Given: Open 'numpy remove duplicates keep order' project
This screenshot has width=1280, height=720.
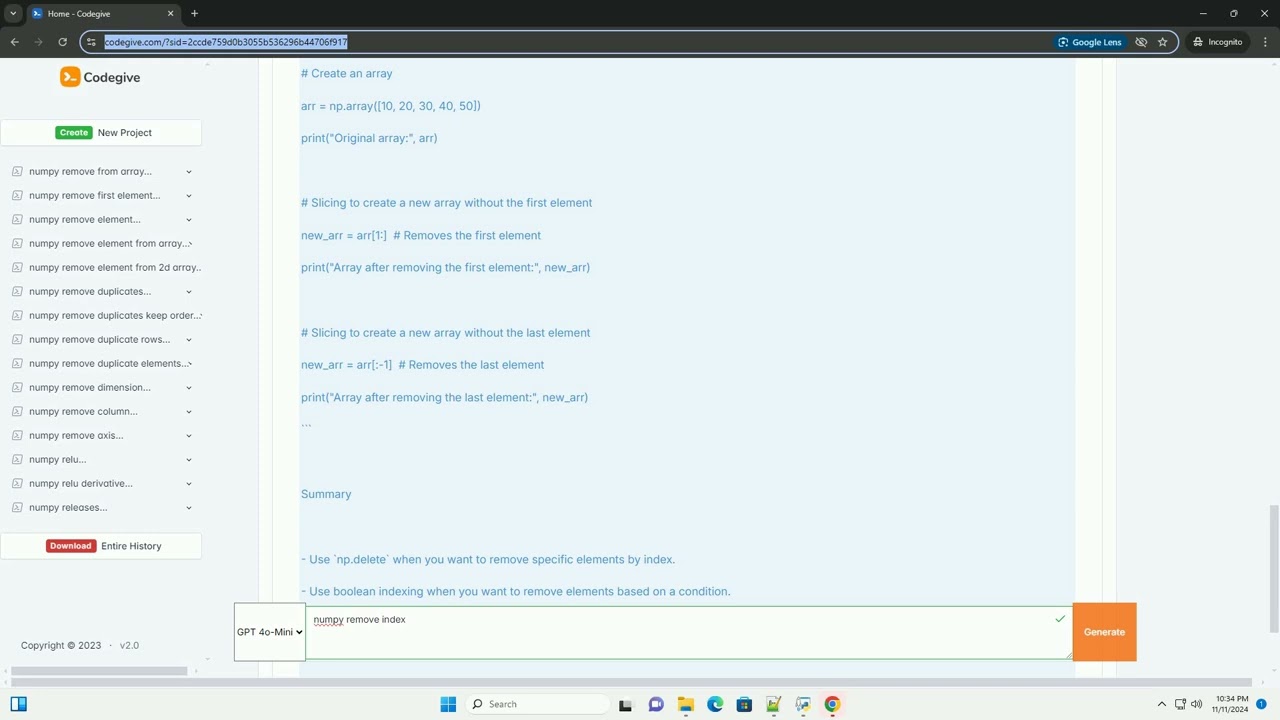Looking at the screenshot, I should point(114,315).
